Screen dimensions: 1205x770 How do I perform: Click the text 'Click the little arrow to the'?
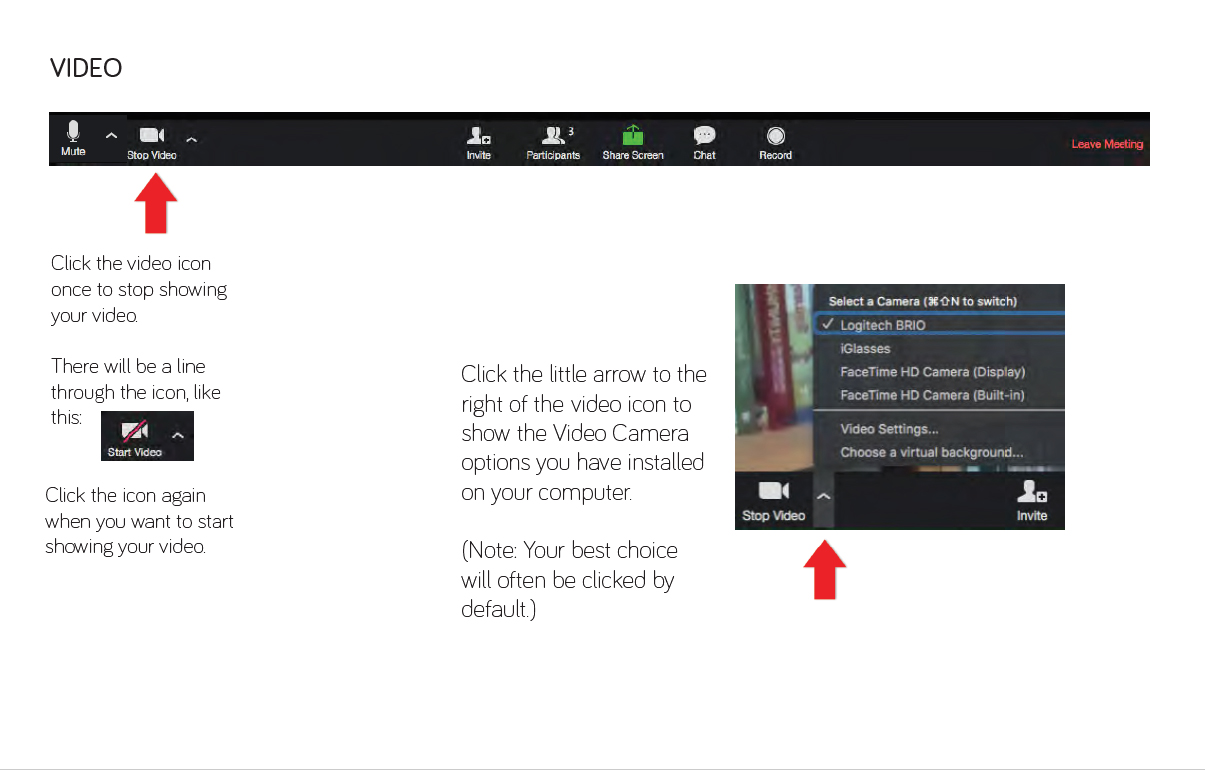click(584, 375)
